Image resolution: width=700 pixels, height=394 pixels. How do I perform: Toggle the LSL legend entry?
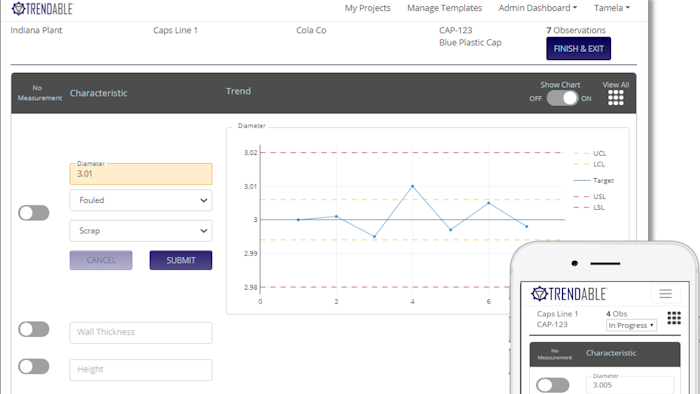point(589,207)
